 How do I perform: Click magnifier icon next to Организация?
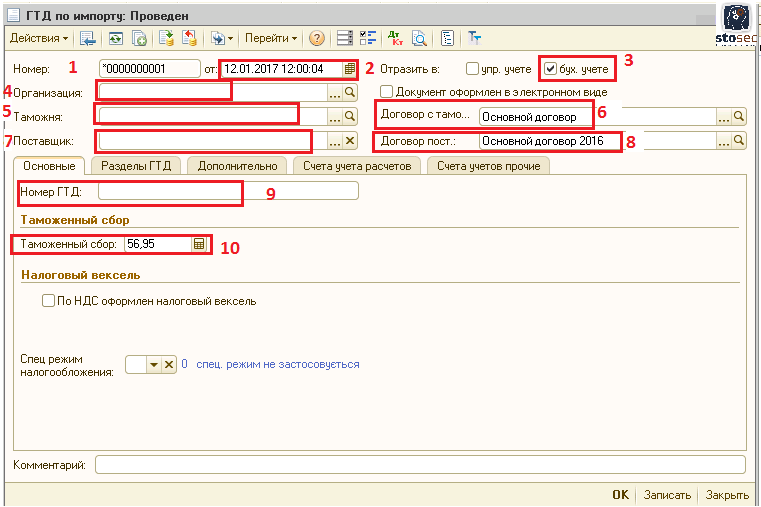click(350, 92)
